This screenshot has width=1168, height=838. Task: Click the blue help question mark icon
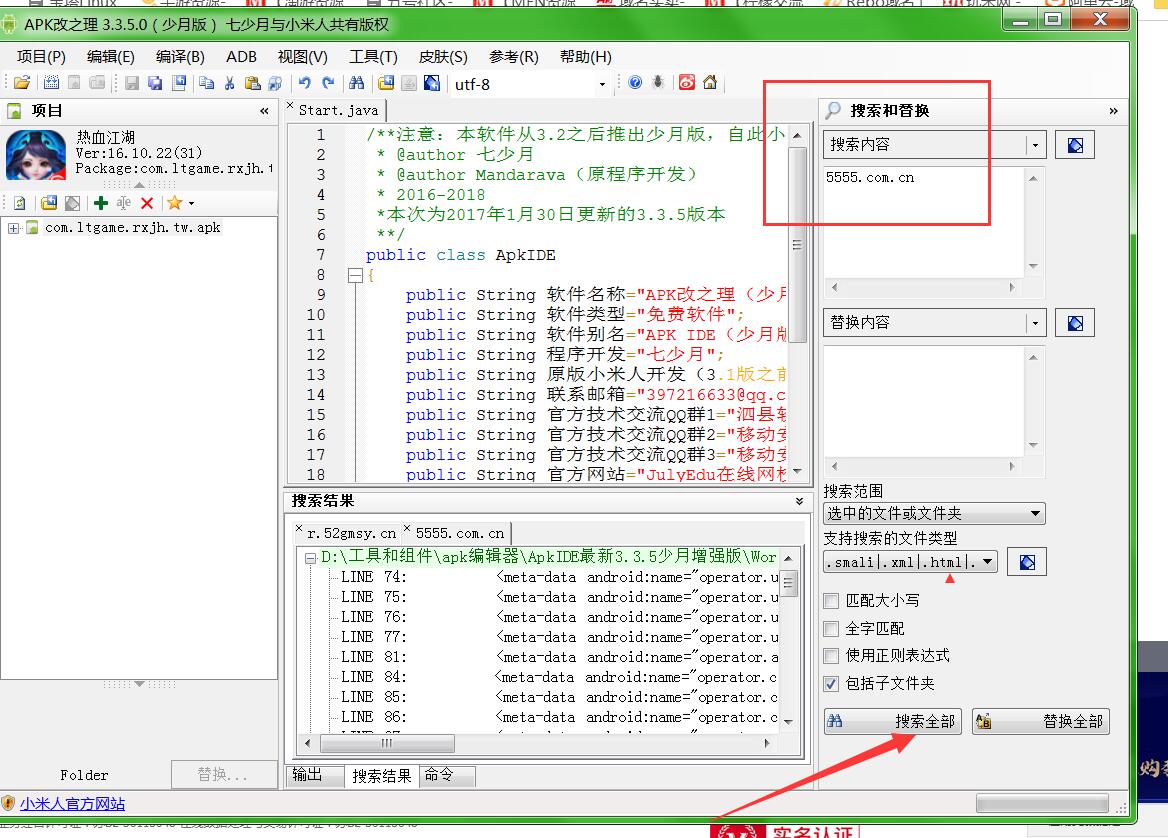point(635,84)
